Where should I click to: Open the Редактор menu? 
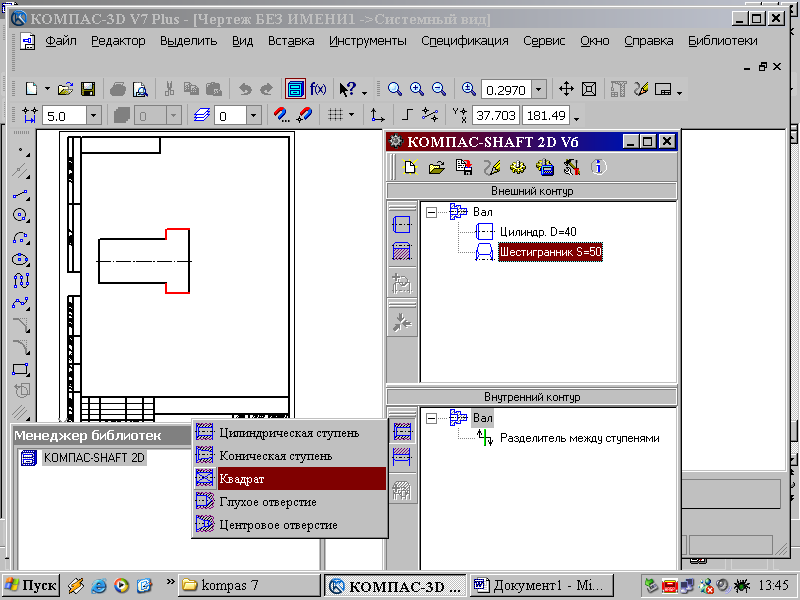[x=118, y=41]
